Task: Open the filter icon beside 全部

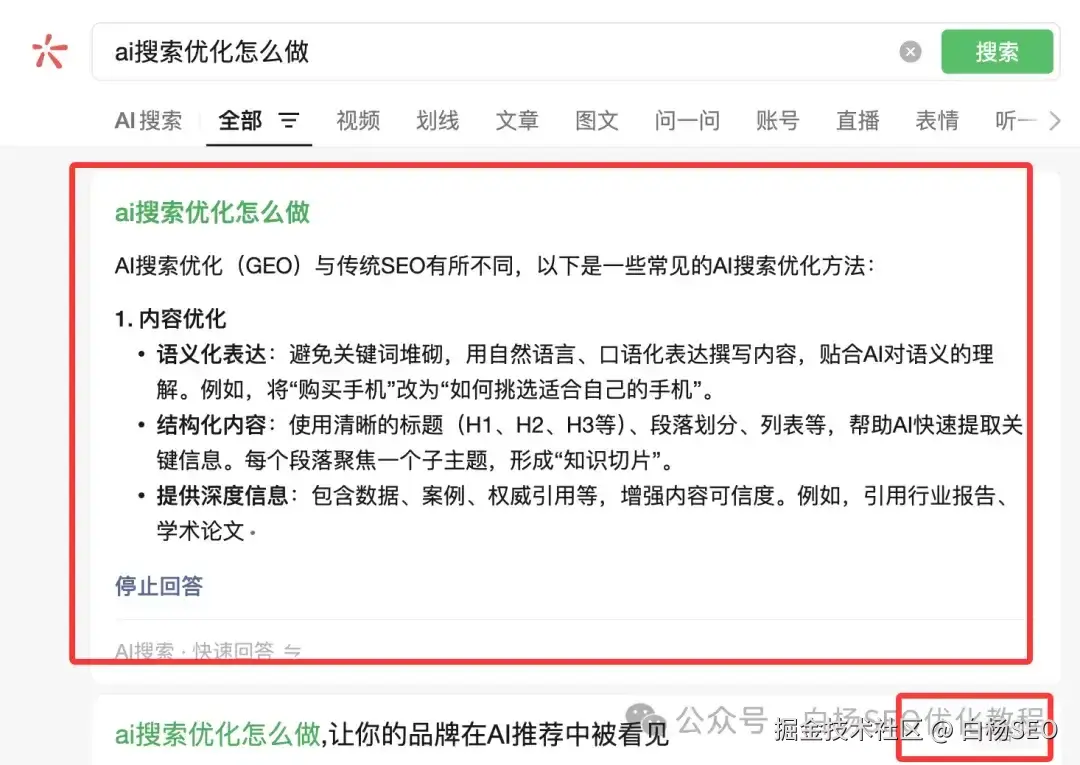Action: point(289,120)
